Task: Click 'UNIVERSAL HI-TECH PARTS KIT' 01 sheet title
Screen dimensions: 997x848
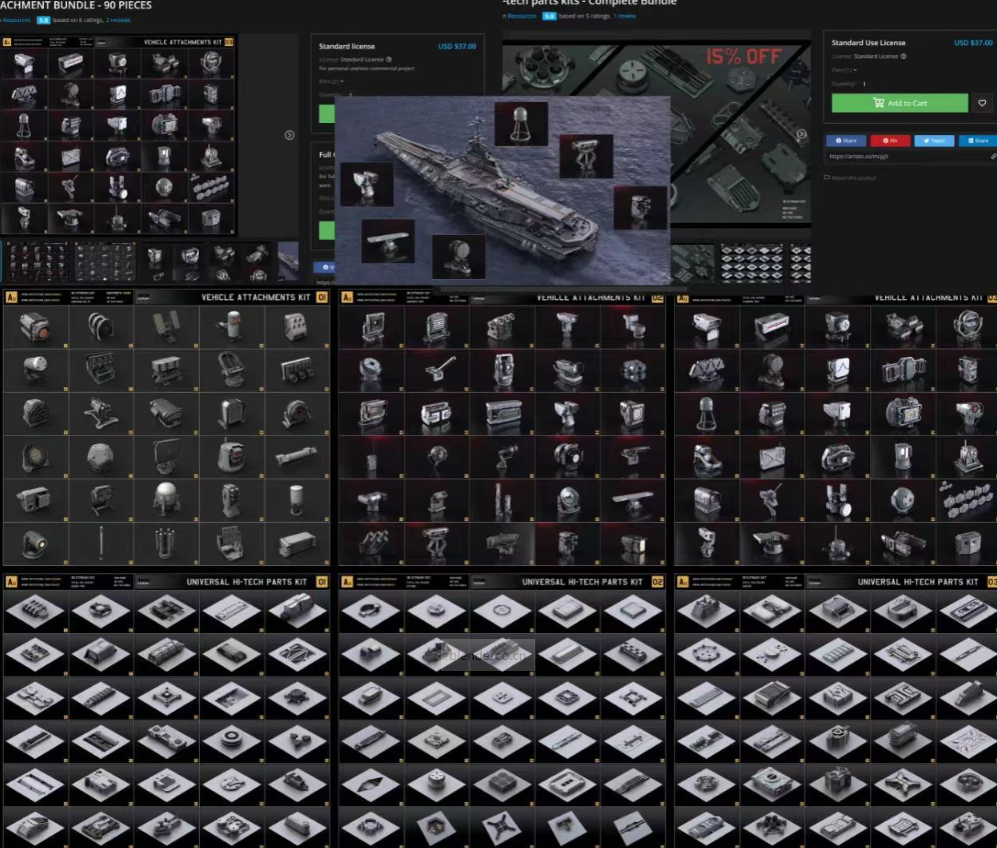Action: click(247, 582)
